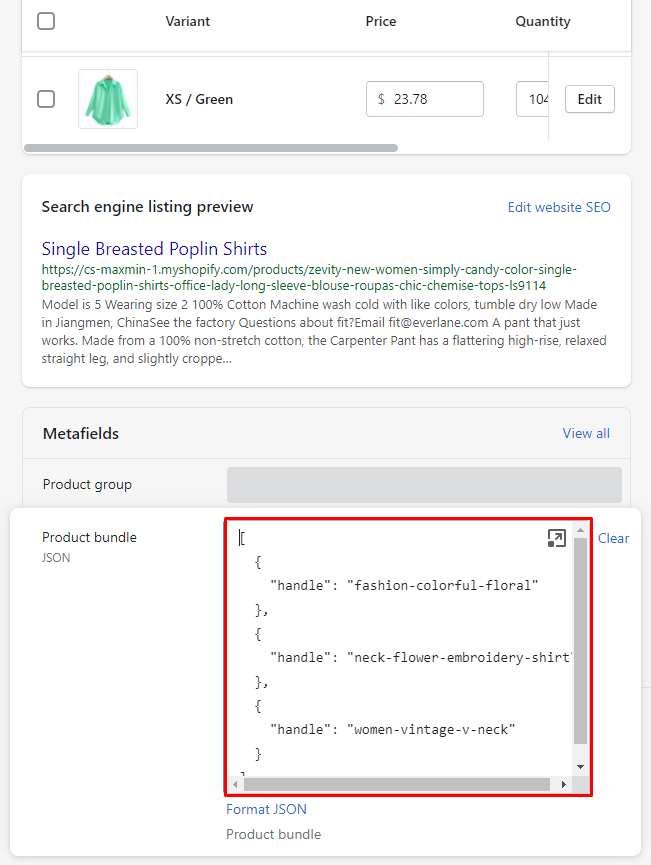The height and width of the screenshot is (865, 651).
Task: Tick the select-all variants checkbox
Action: coord(46,21)
